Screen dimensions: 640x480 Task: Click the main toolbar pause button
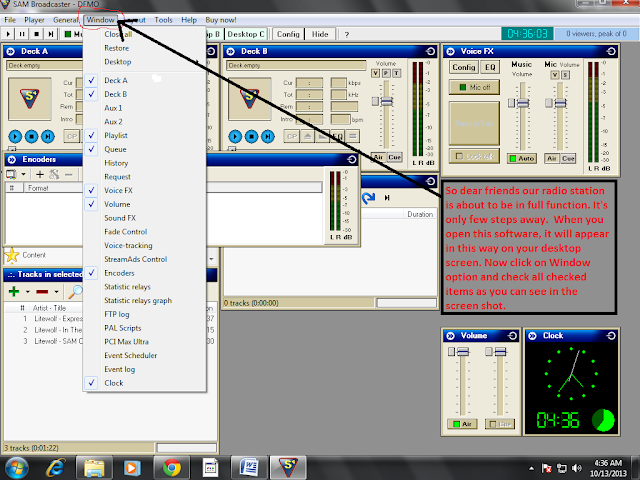[x=22, y=34]
